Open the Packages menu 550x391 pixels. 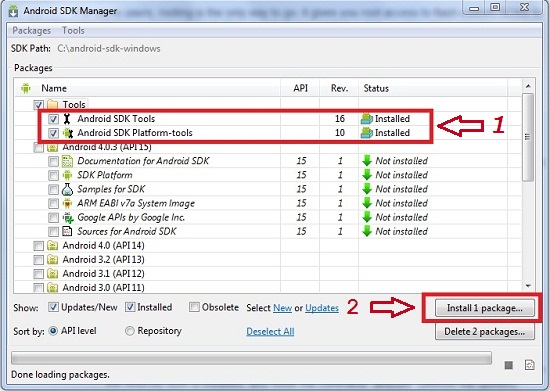32,31
